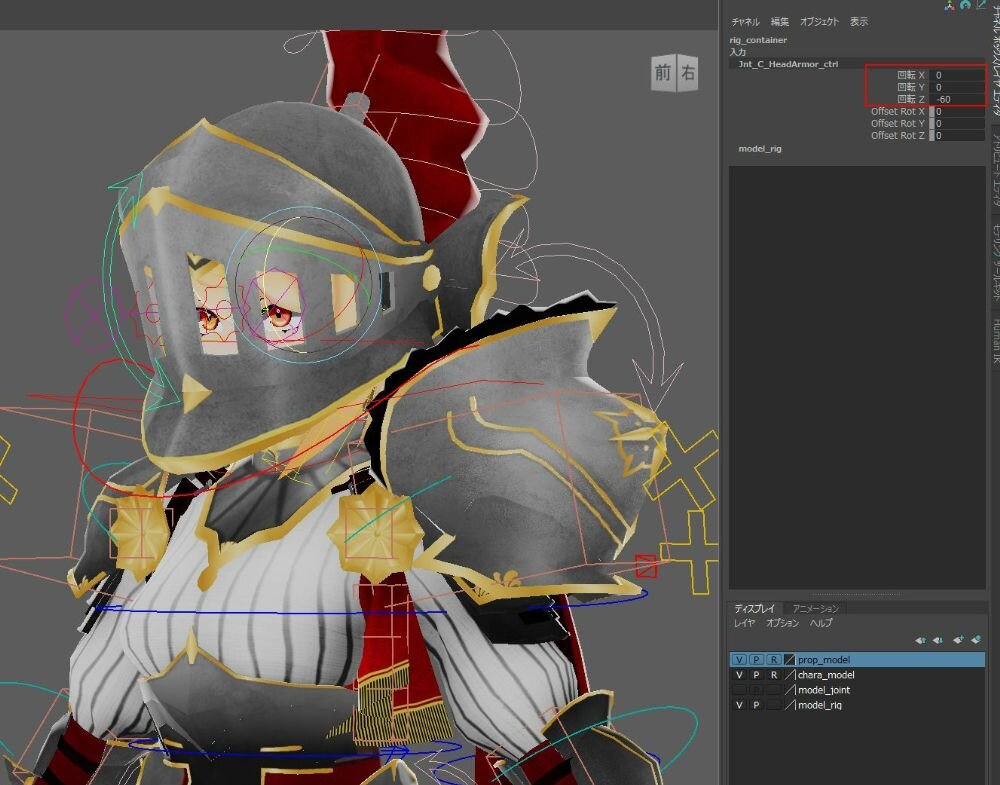Toggle playback P box of model_joint layer
Screen dimensions: 1000x785
click(756, 690)
